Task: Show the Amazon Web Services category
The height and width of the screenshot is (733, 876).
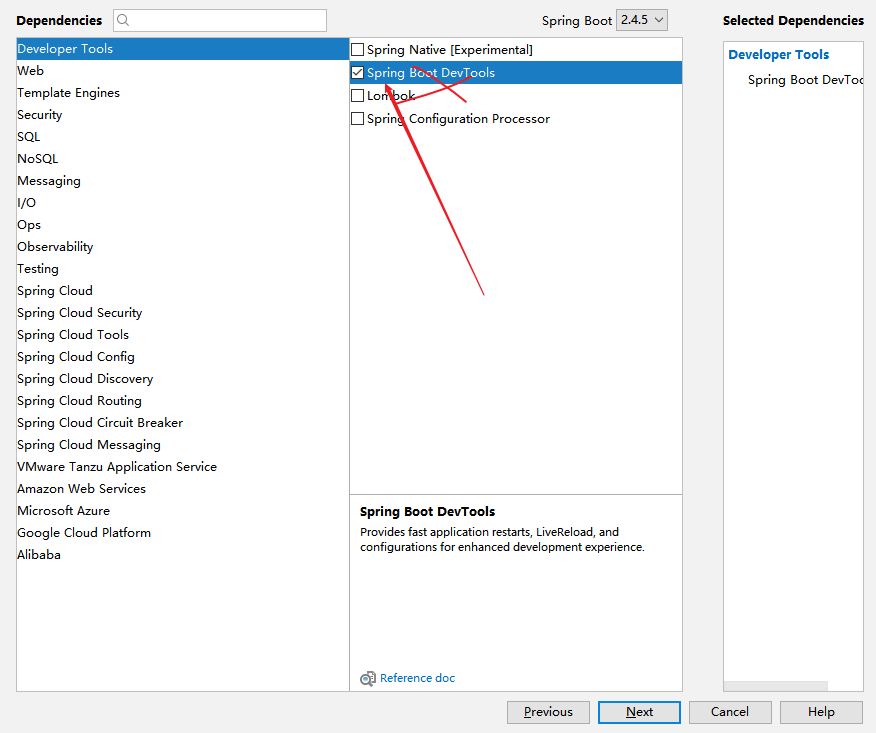Action: coord(183,488)
